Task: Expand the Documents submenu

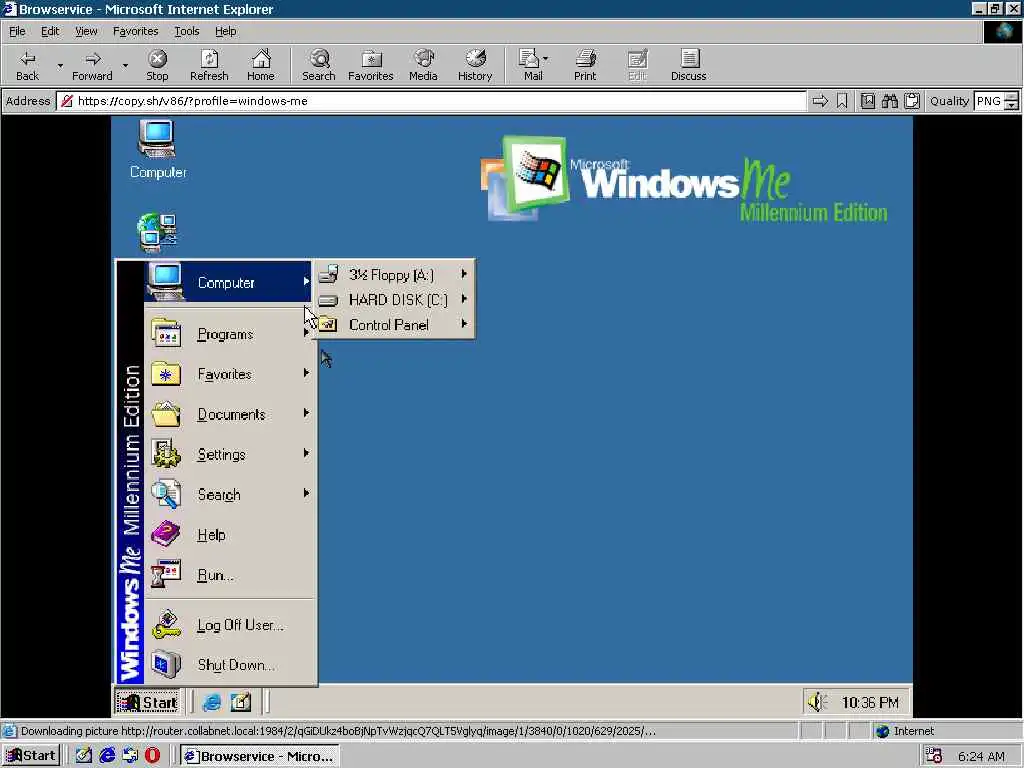Action: tap(230, 415)
